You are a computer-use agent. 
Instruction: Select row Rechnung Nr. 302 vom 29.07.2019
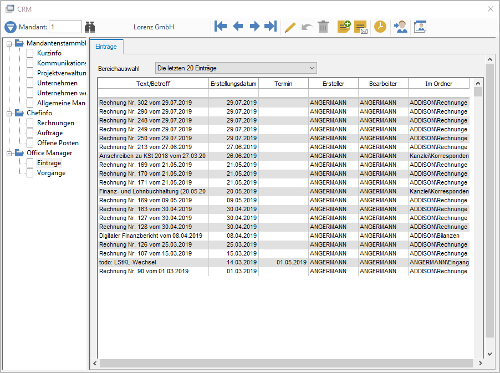point(284,102)
